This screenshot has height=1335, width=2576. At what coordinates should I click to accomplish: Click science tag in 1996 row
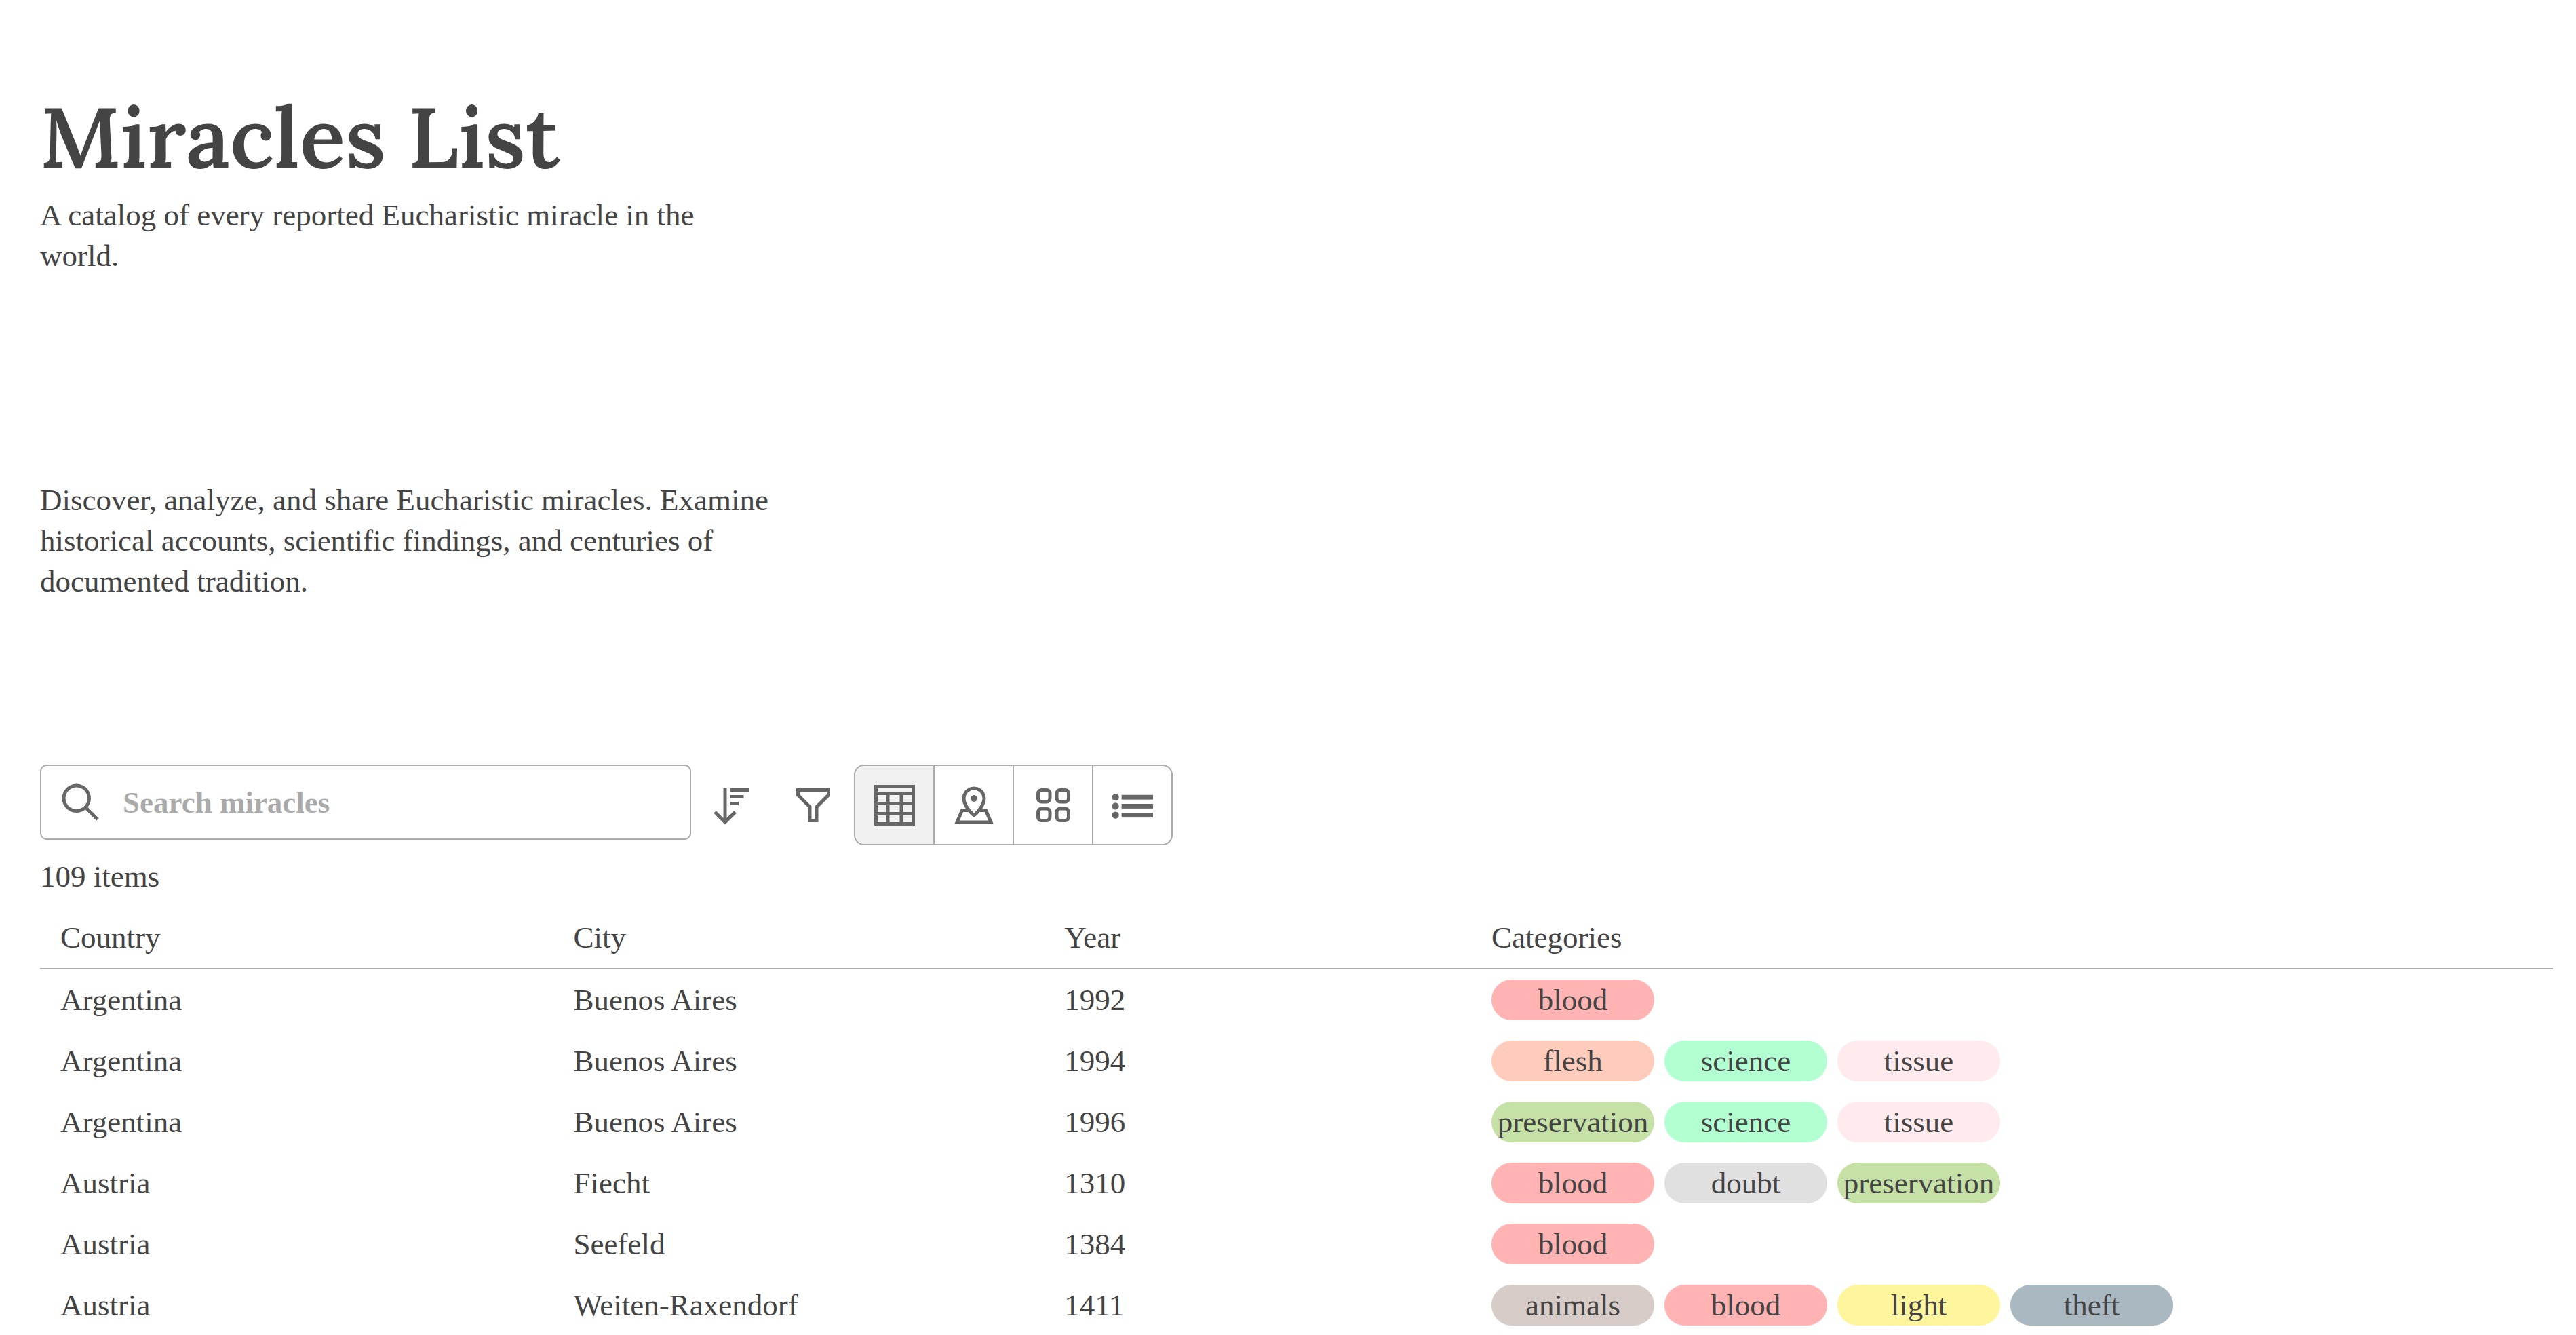tap(1745, 1122)
